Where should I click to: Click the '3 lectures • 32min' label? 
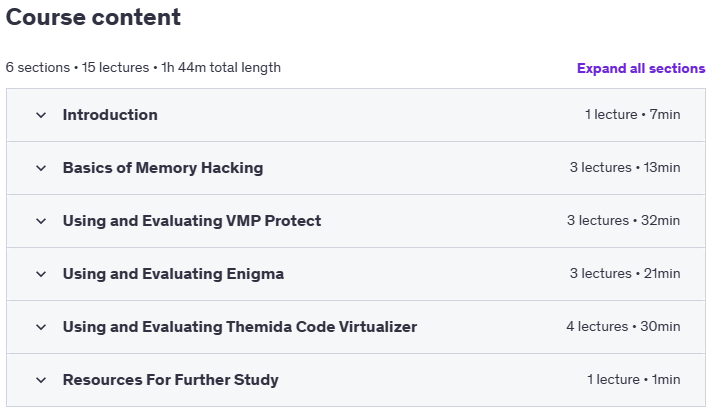pyautogui.click(x=623, y=220)
